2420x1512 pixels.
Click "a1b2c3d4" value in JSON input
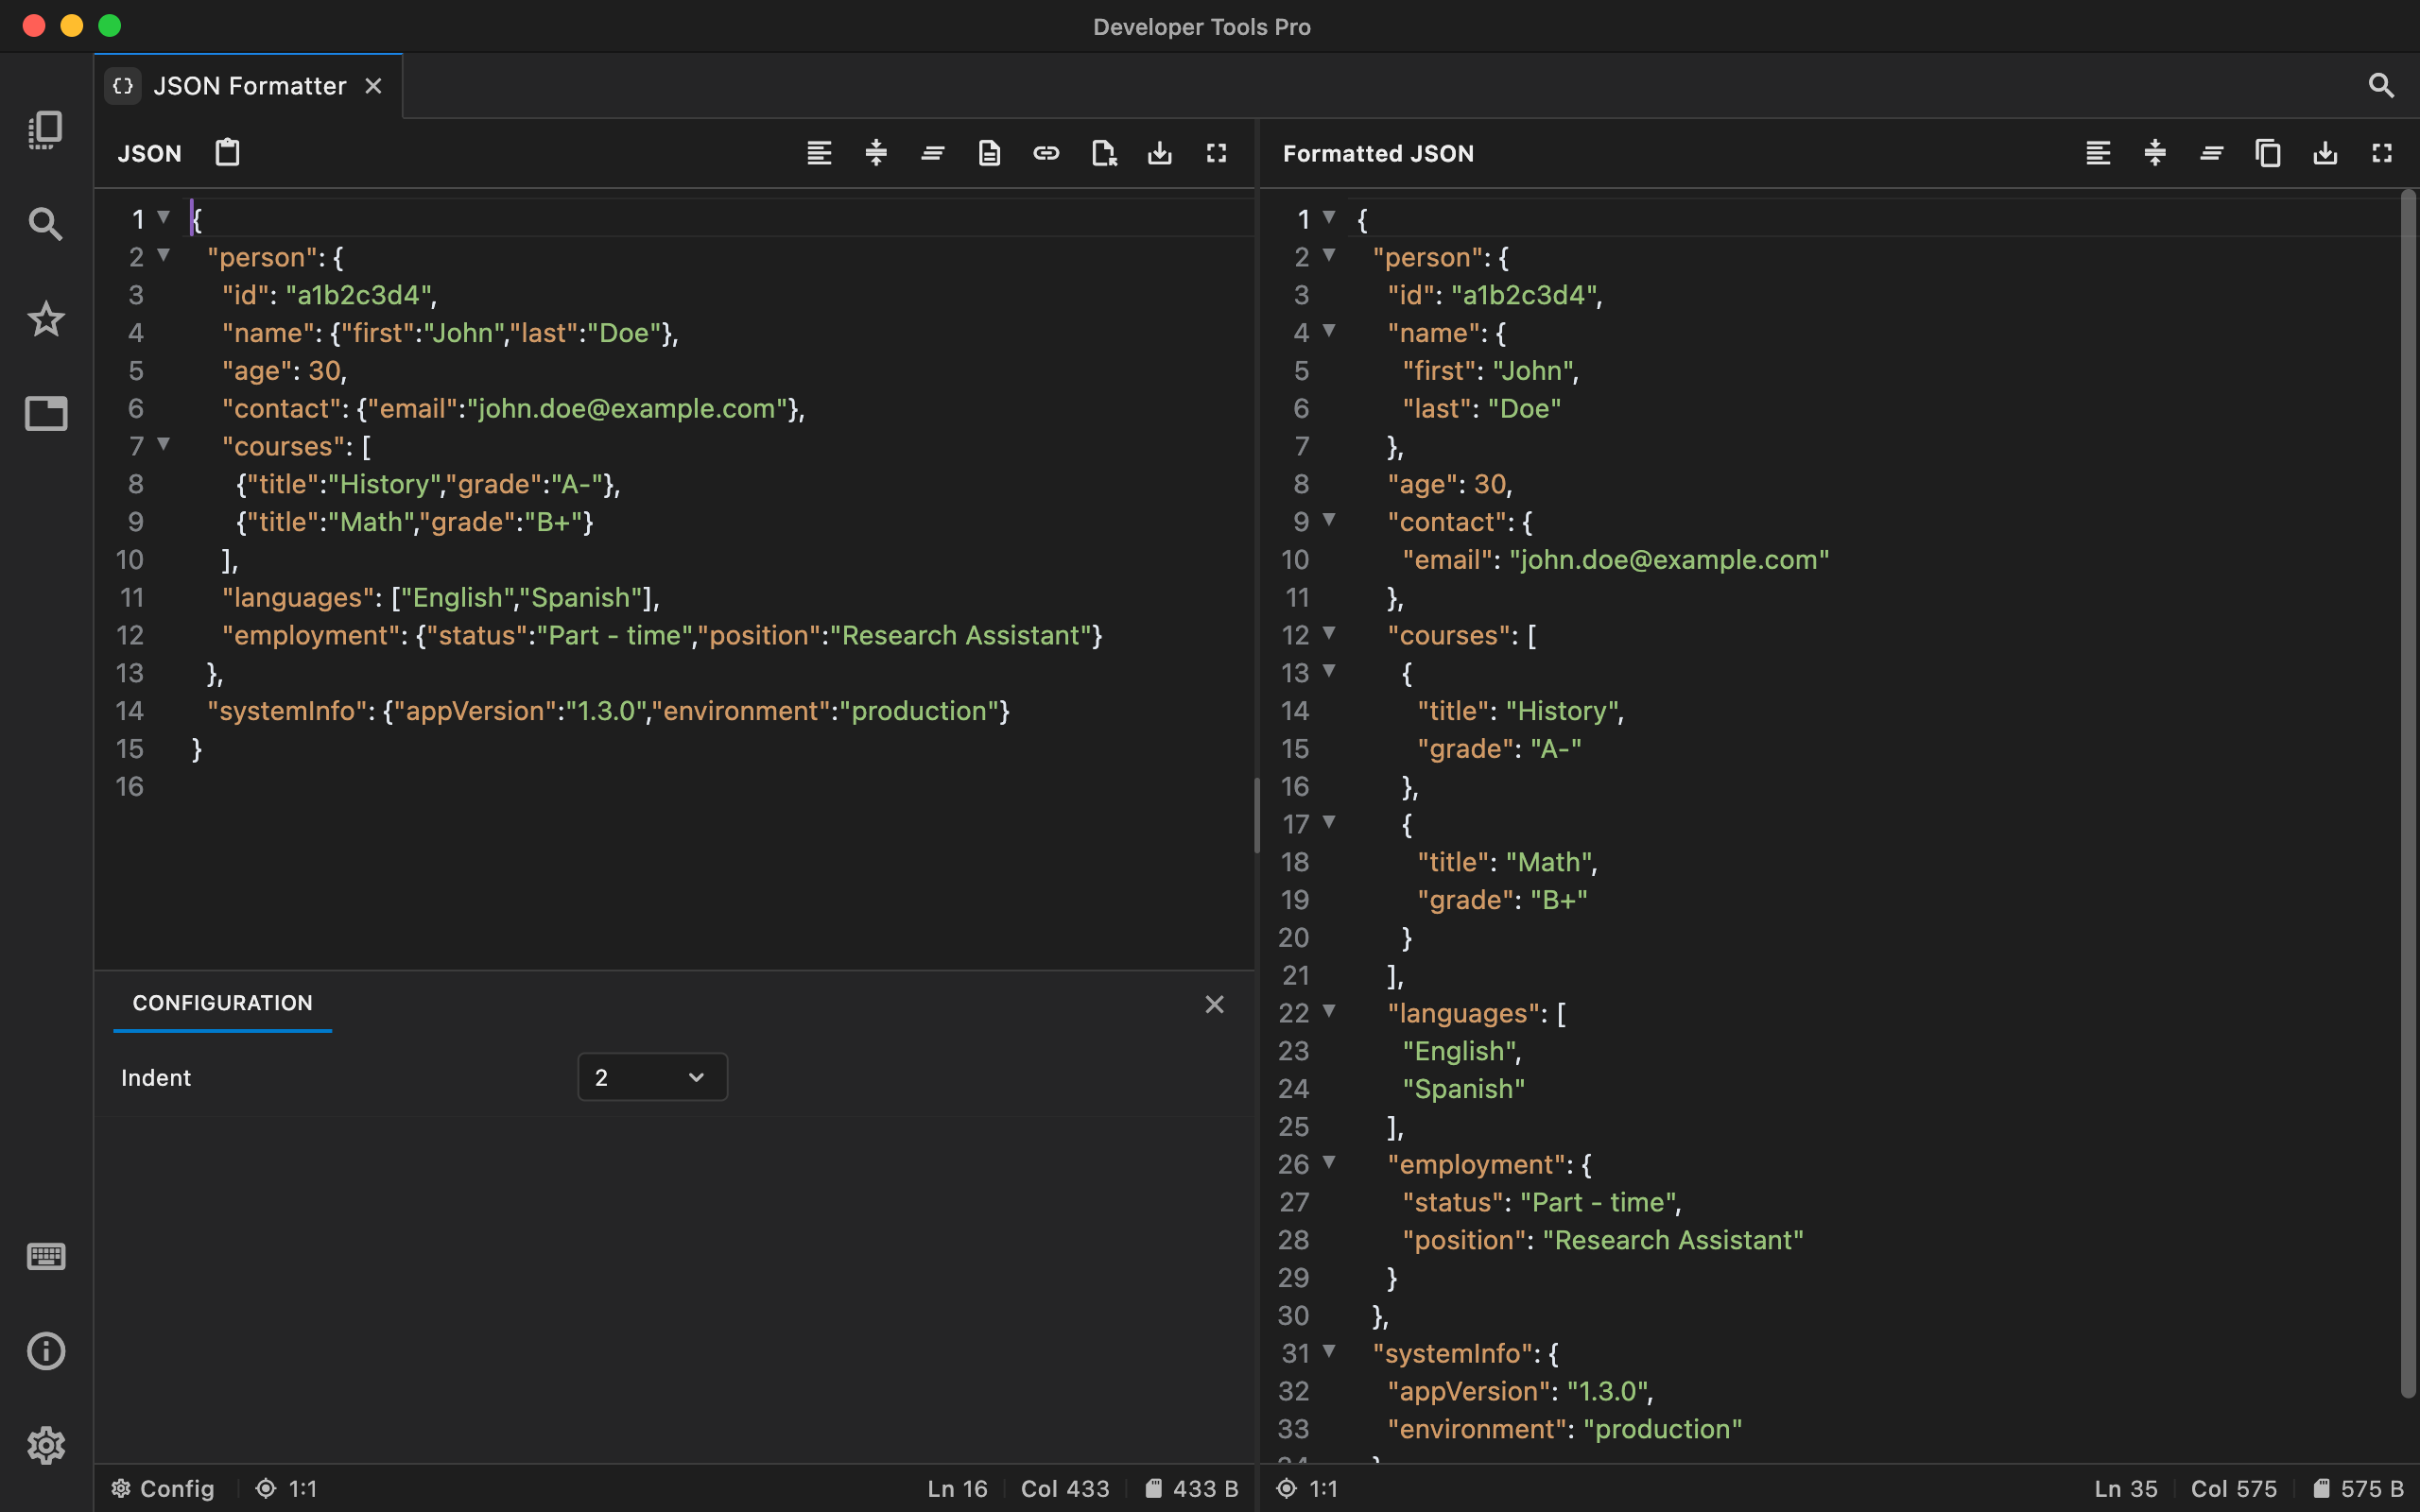tap(359, 295)
